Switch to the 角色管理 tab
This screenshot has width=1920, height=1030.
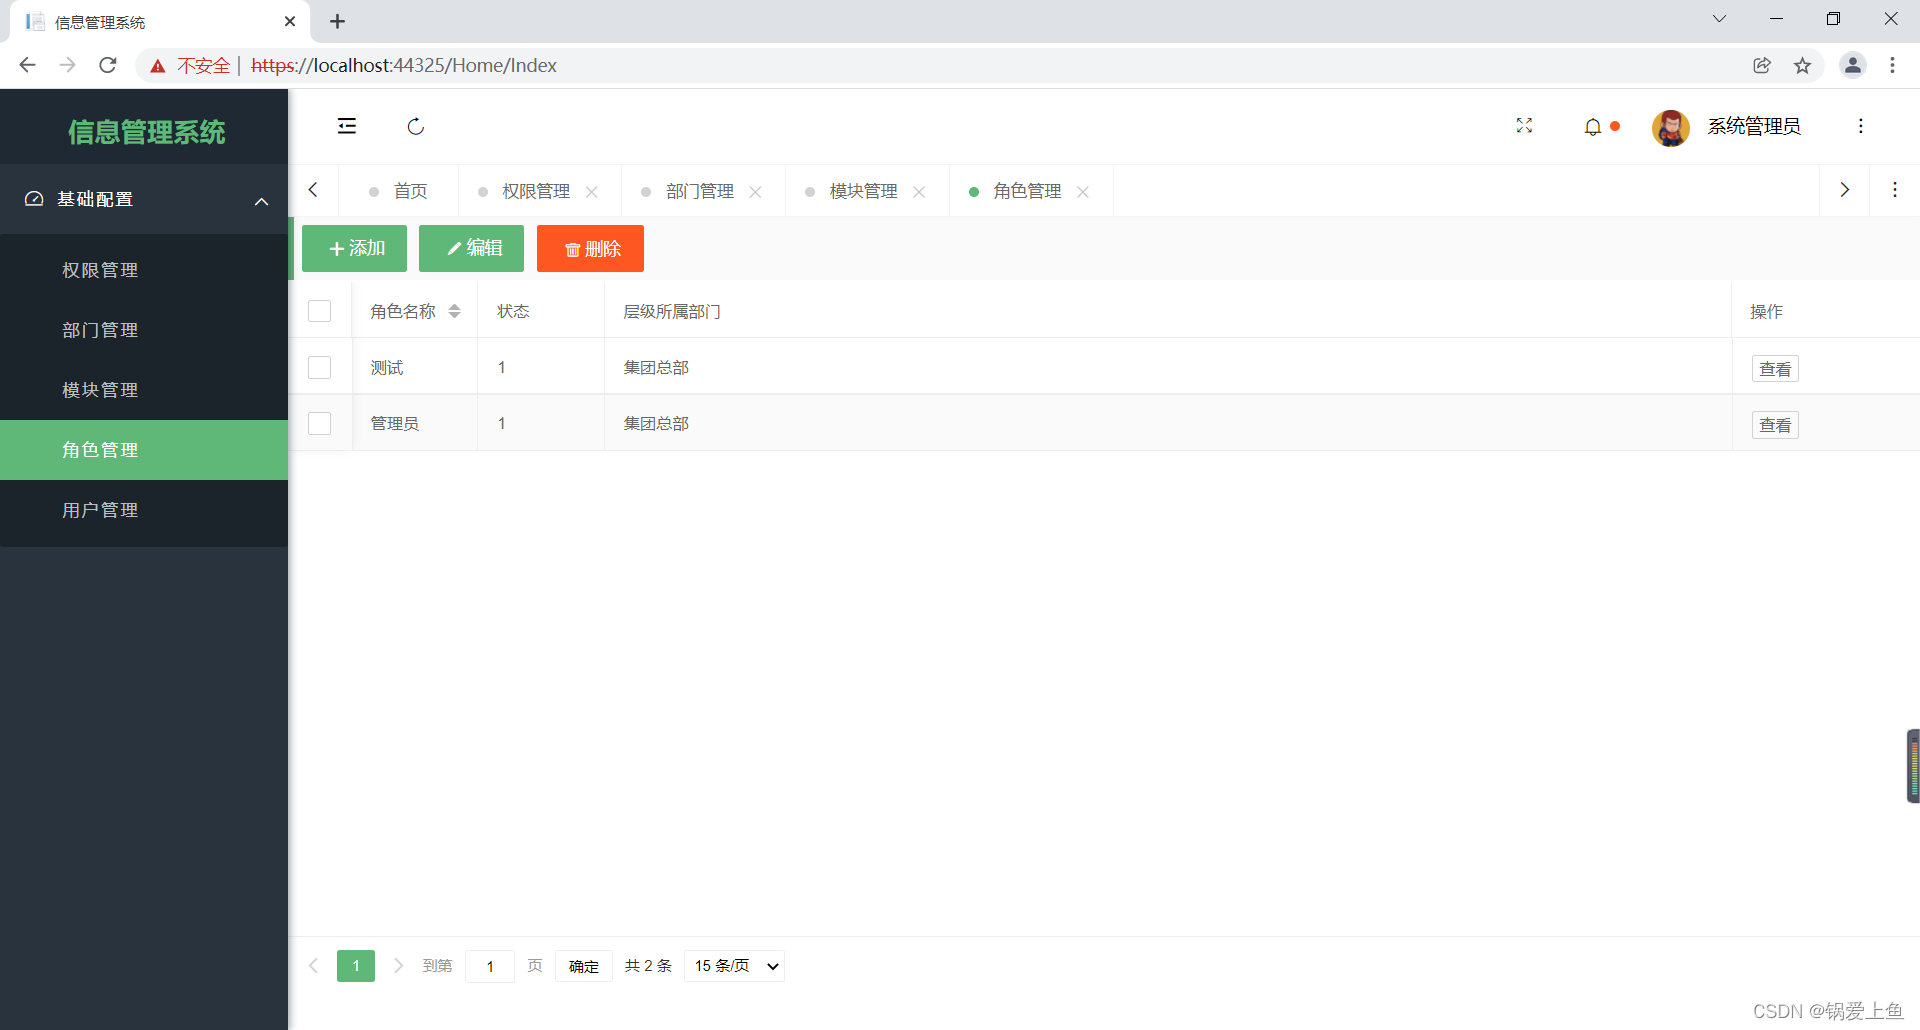pos(1027,191)
